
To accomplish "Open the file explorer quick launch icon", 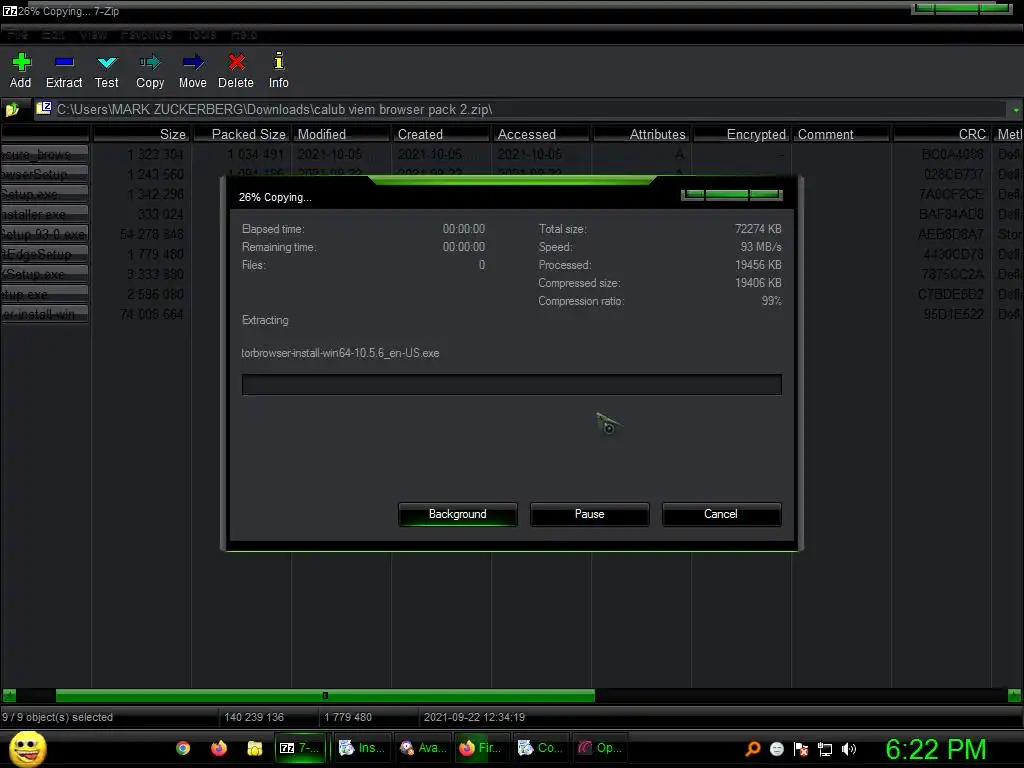I will [255, 748].
